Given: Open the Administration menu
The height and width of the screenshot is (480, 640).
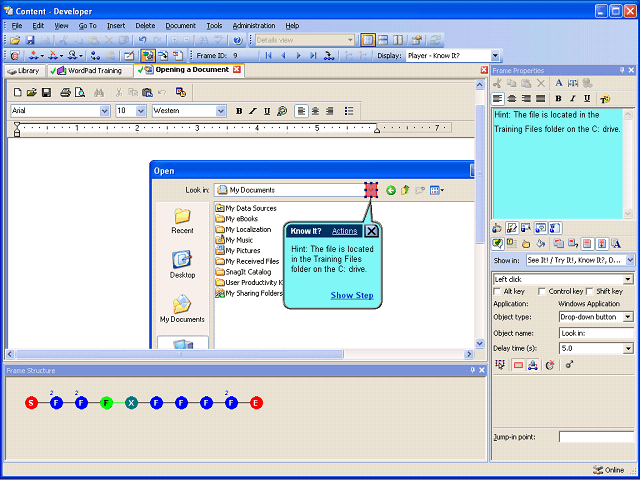Looking at the screenshot, I should point(254,26).
